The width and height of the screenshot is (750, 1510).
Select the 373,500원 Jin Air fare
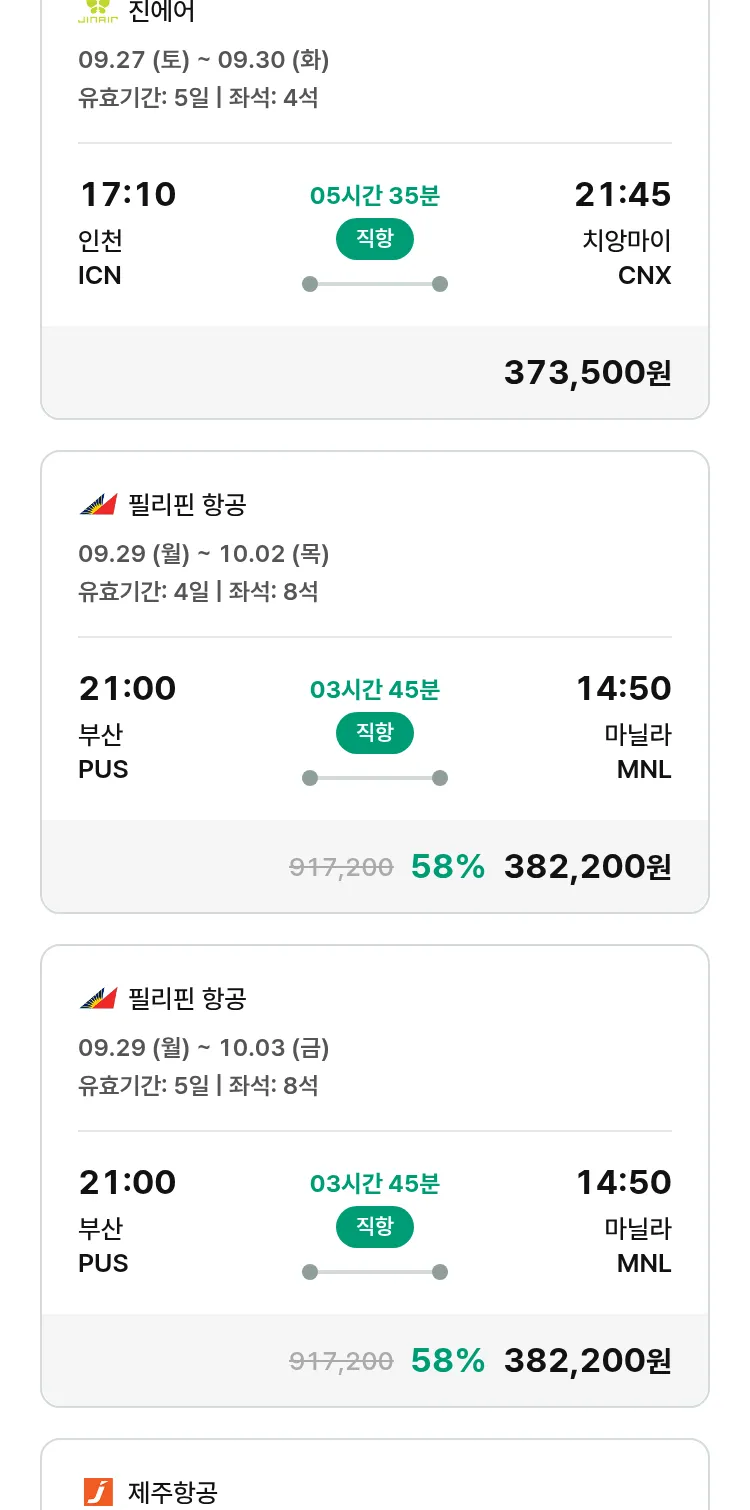pos(587,373)
